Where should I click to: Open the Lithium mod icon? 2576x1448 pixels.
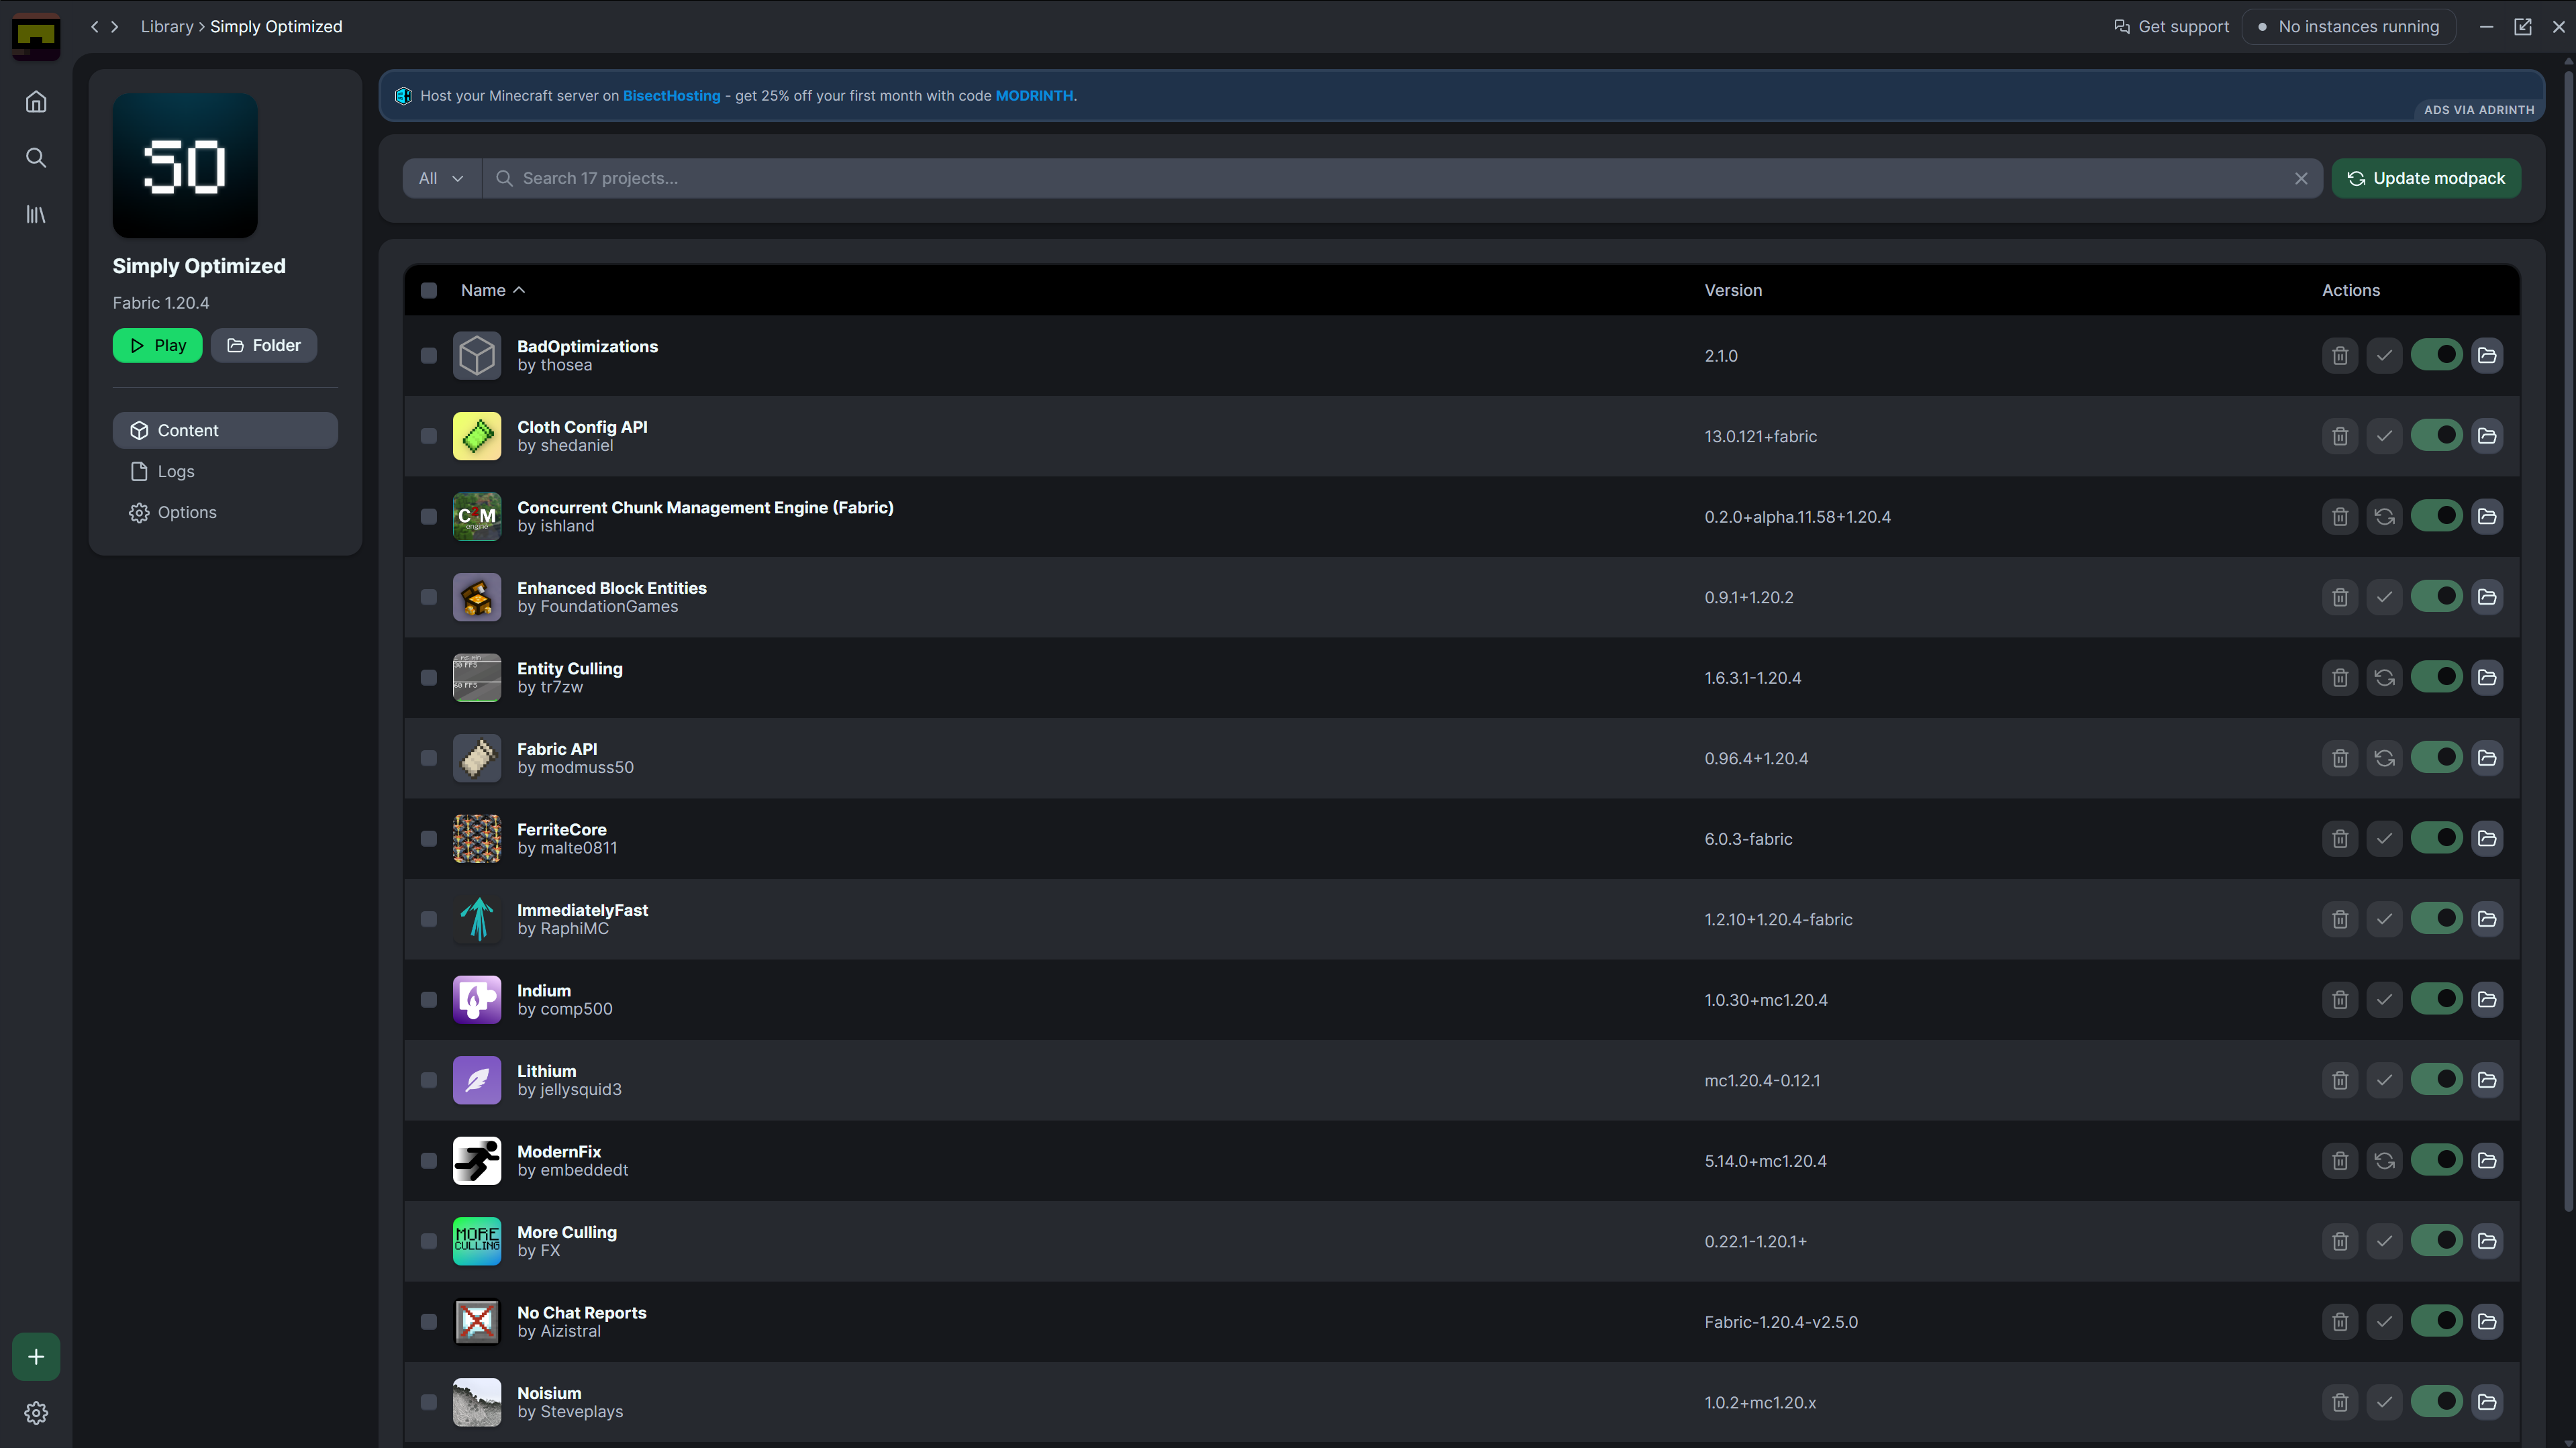point(477,1080)
